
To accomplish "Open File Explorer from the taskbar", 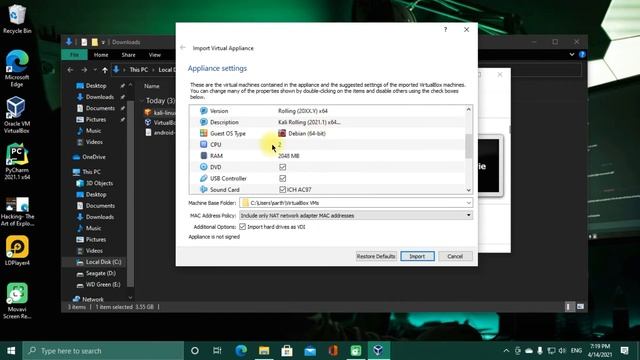I will pyautogui.click(x=264, y=351).
